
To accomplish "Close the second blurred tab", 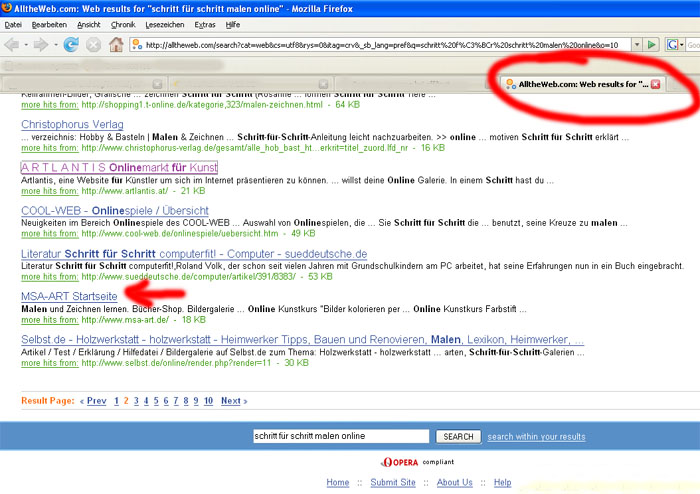I will coord(323,84).
